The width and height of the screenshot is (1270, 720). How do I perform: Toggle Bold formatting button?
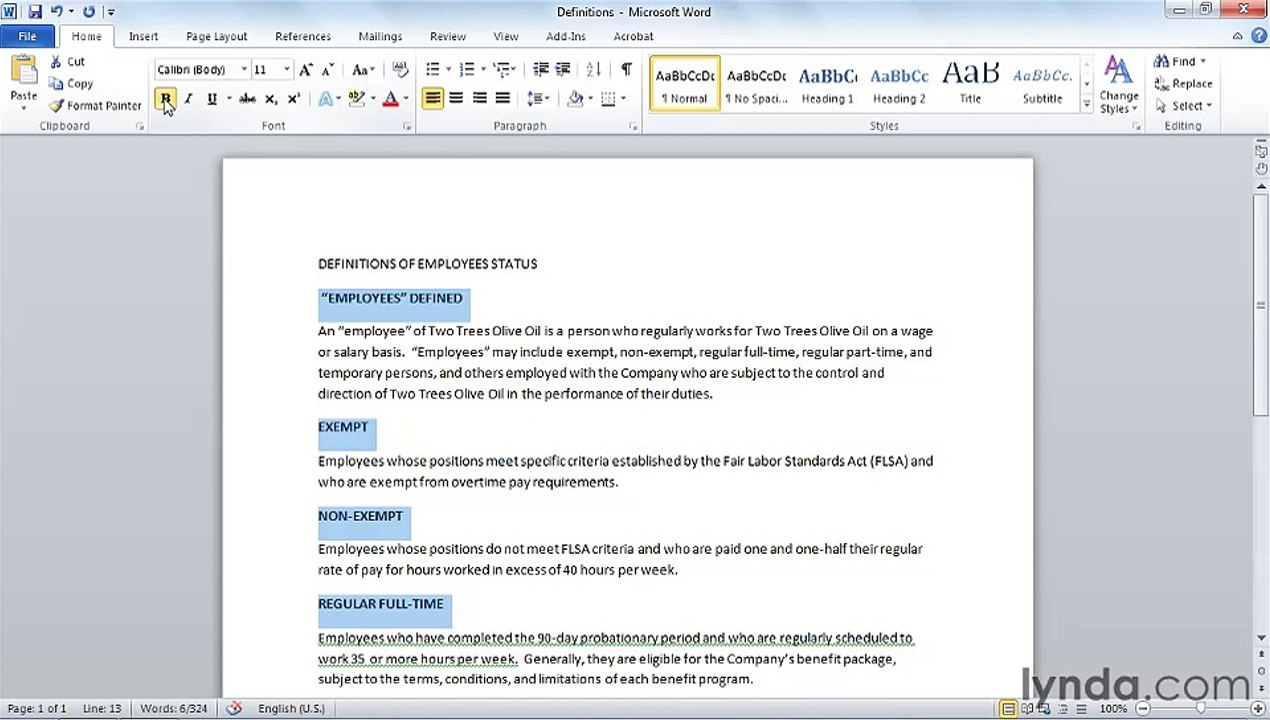pyautogui.click(x=165, y=99)
